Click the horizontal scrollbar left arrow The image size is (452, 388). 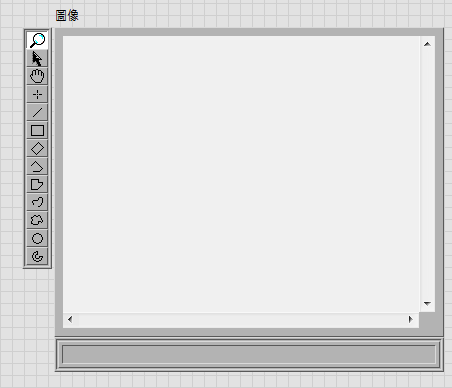pos(70,319)
